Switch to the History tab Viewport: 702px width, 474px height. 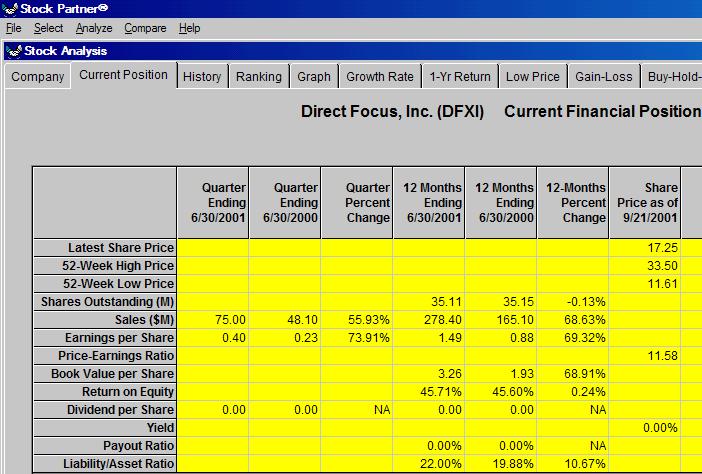click(202, 77)
